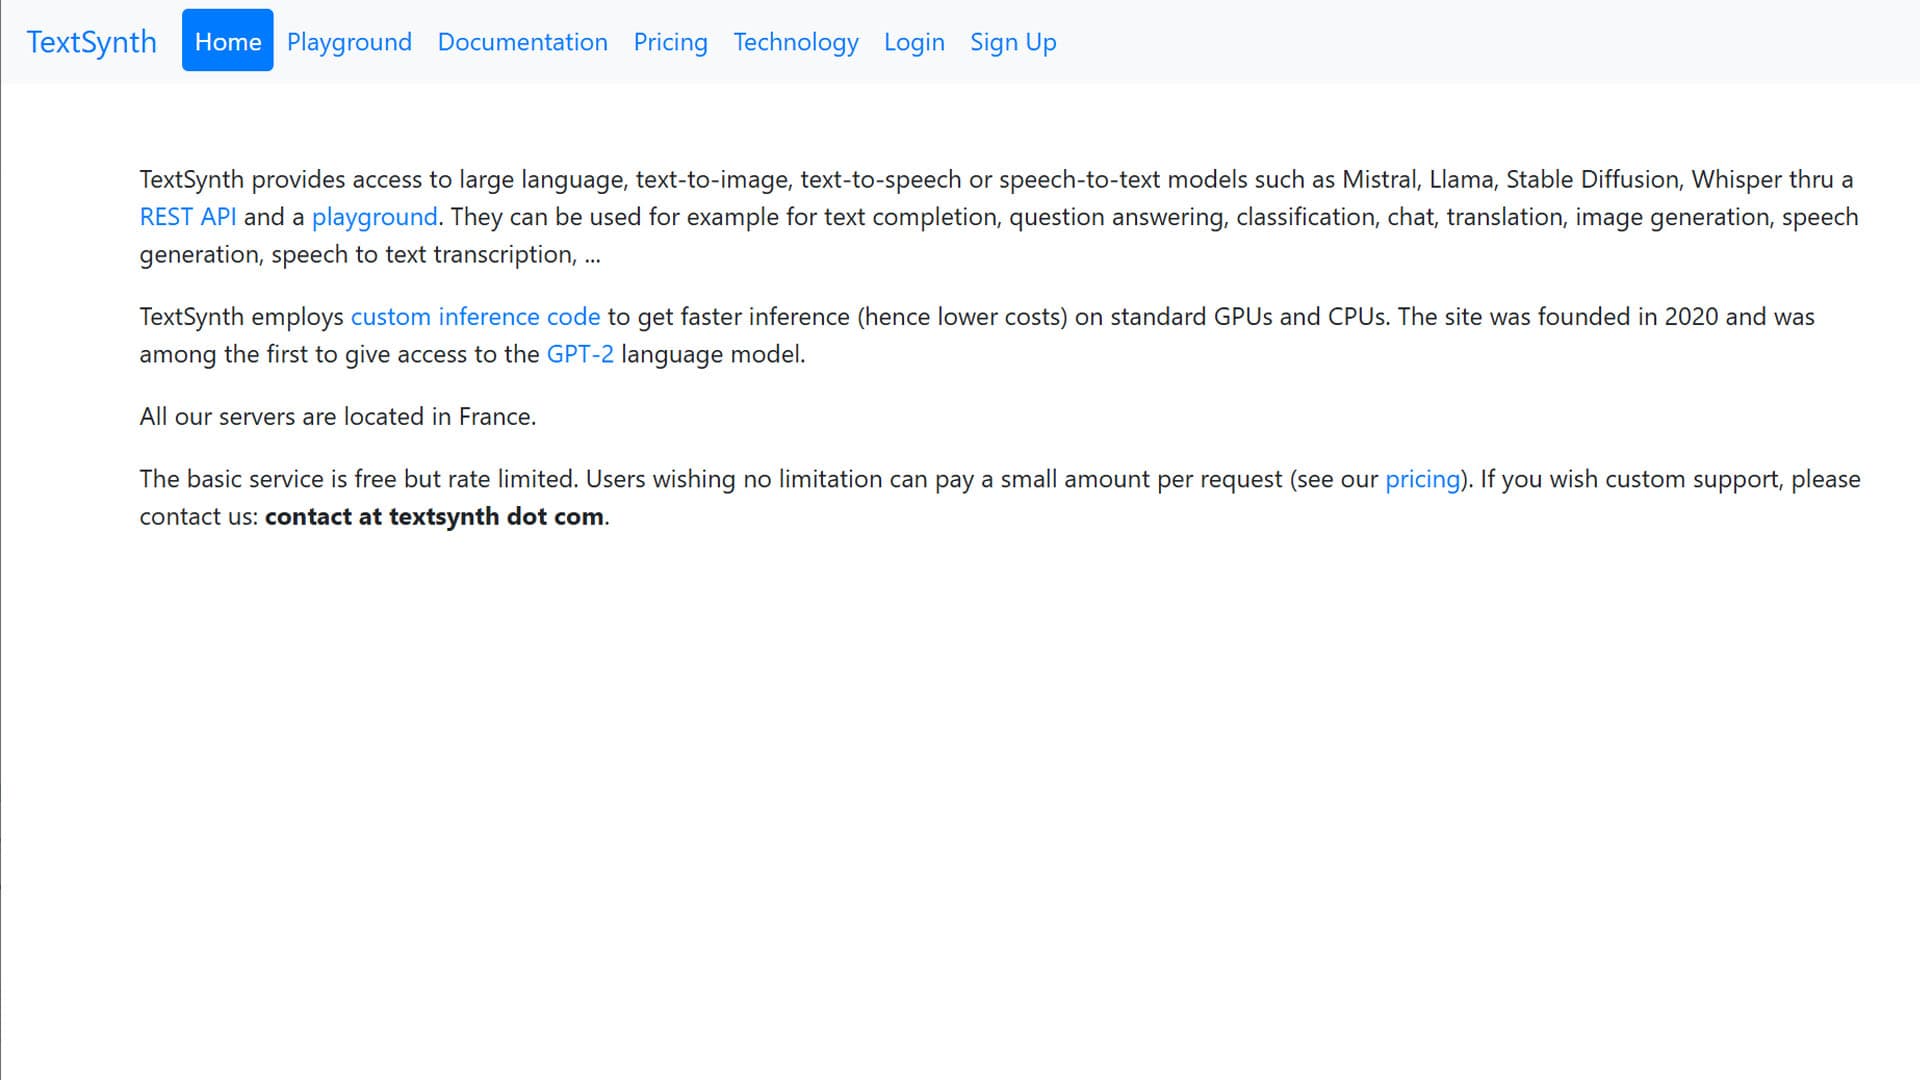1920x1080 pixels.
Task: Click the TextSynth brand logo link
Action: 91,42
